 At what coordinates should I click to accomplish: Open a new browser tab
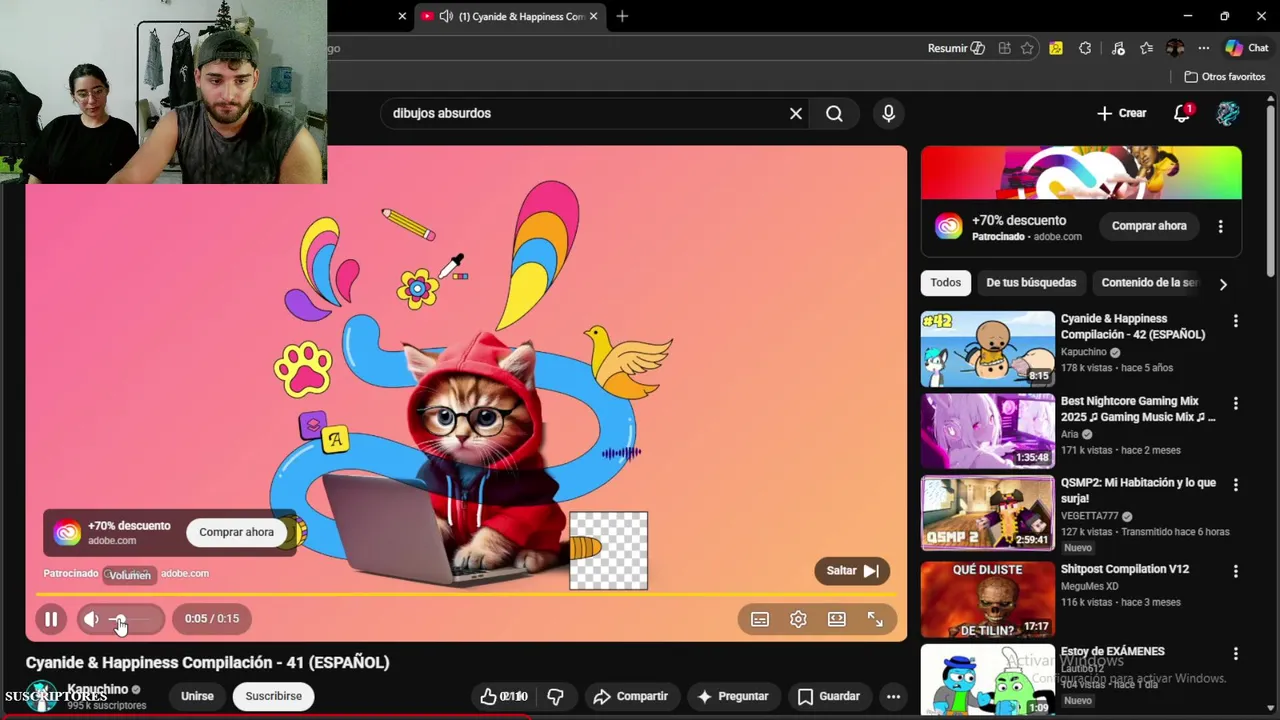tap(622, 16)
